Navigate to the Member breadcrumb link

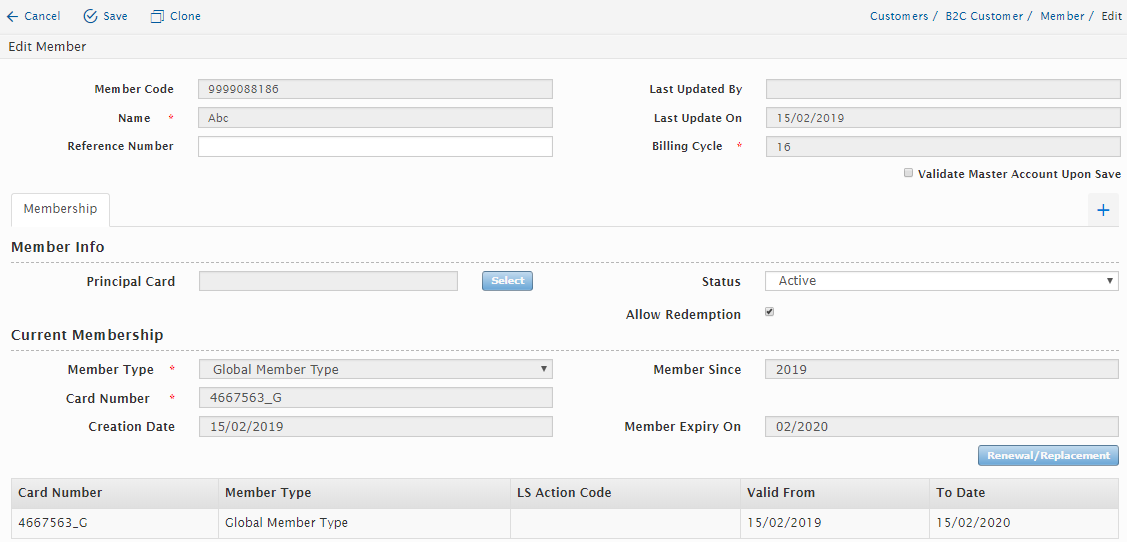(1061, 17)
